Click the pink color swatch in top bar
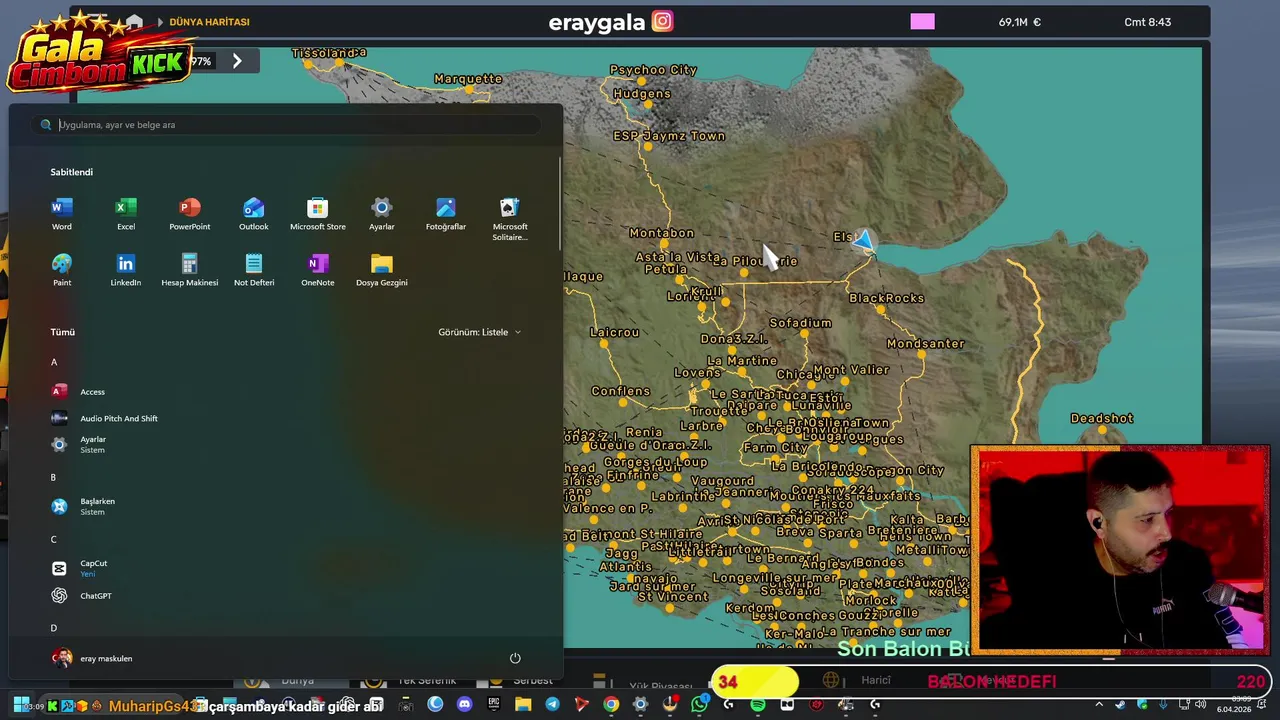Image resolution: width=1280 pixels, height=720 pixels. [922, 22]
